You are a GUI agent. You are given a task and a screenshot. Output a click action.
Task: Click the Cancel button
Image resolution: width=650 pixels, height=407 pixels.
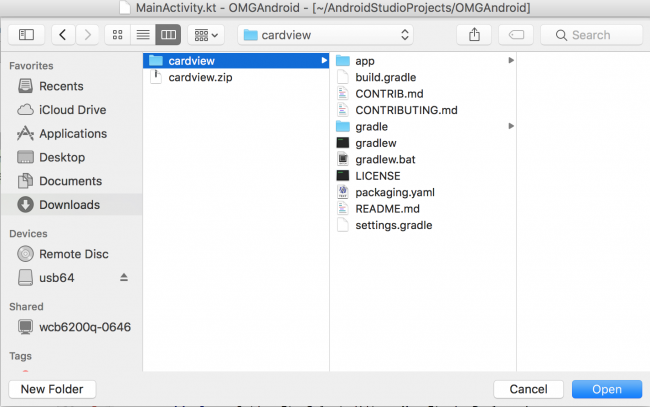pos(528,389)
